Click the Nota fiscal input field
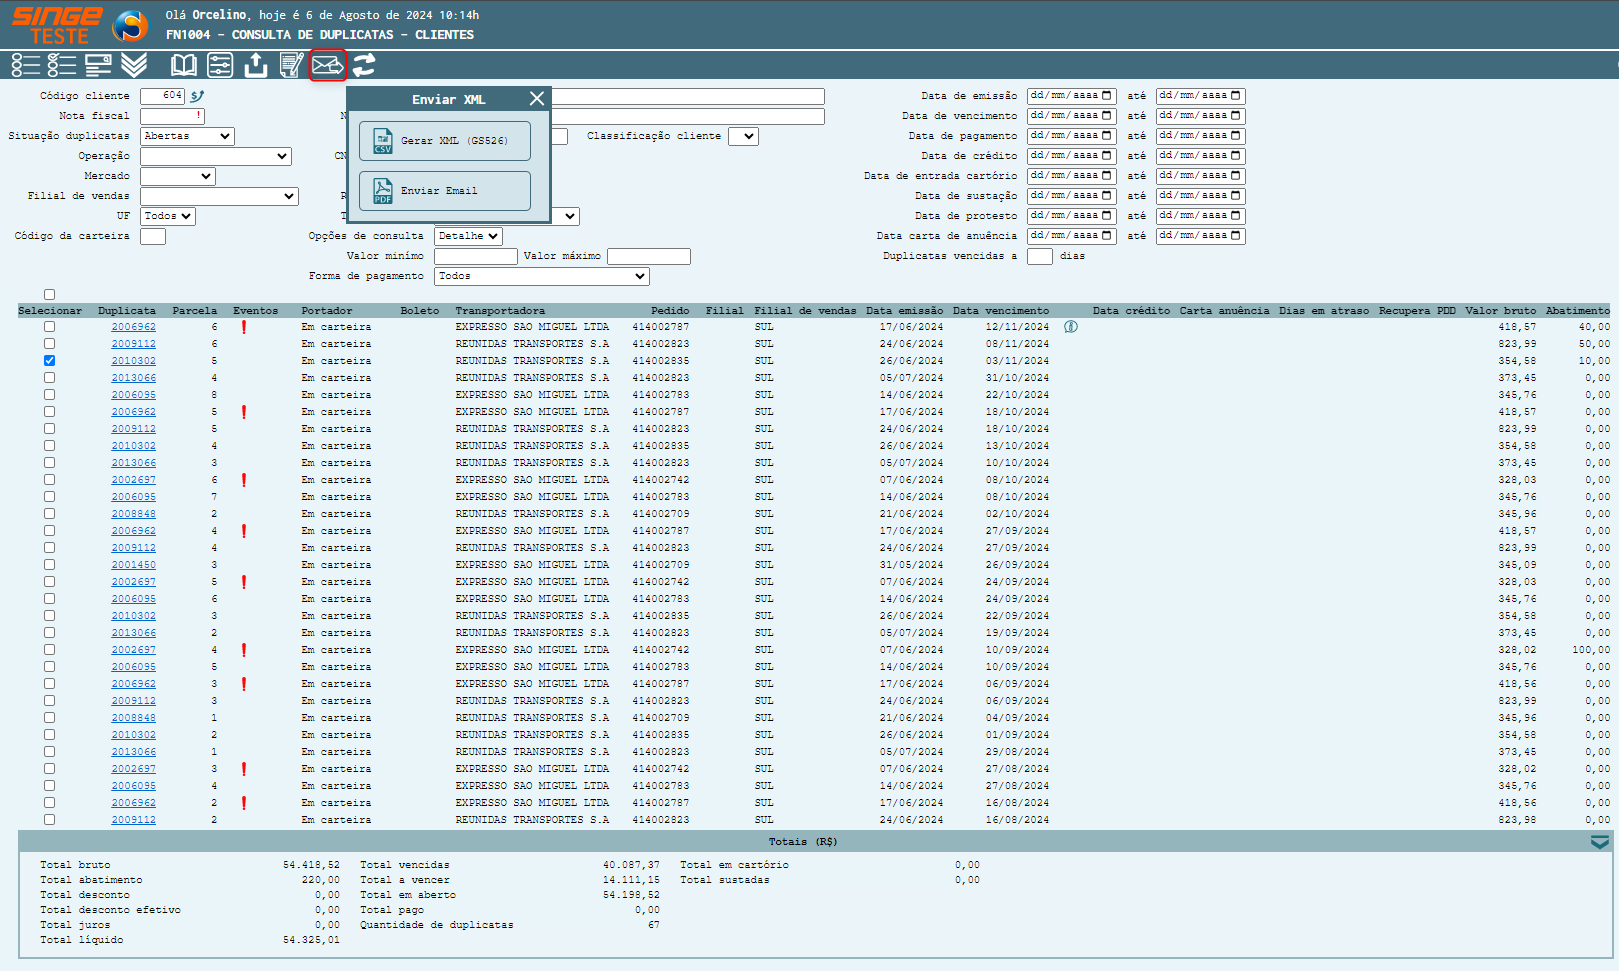Screen dimensions: 1619x971 (172, 116)
